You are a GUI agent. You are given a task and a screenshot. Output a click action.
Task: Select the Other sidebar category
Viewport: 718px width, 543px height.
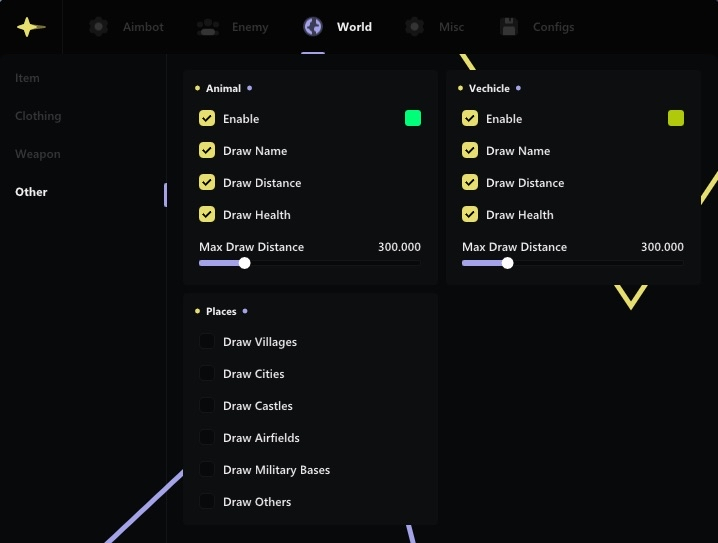pyautogui.click(x=31, y=192)
